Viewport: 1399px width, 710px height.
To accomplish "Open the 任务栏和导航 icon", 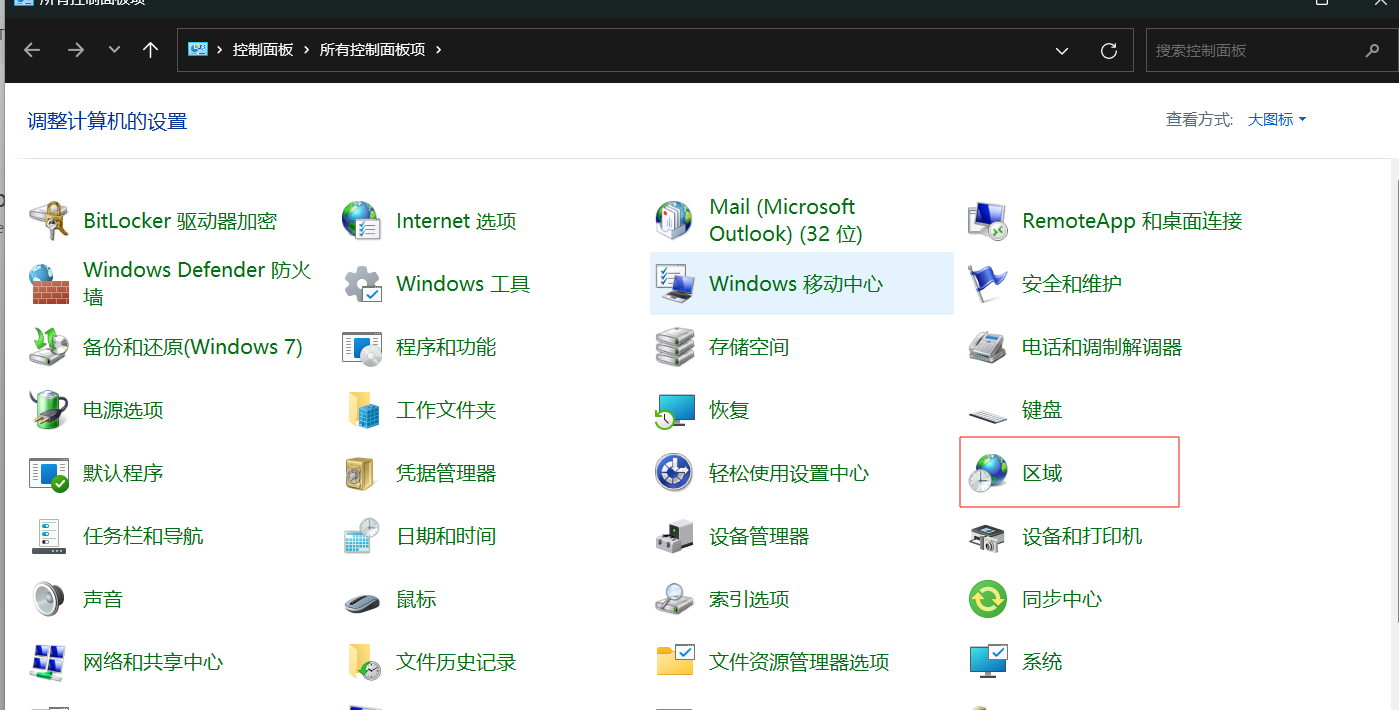I will pyautogui.click(x=48, y=536).
